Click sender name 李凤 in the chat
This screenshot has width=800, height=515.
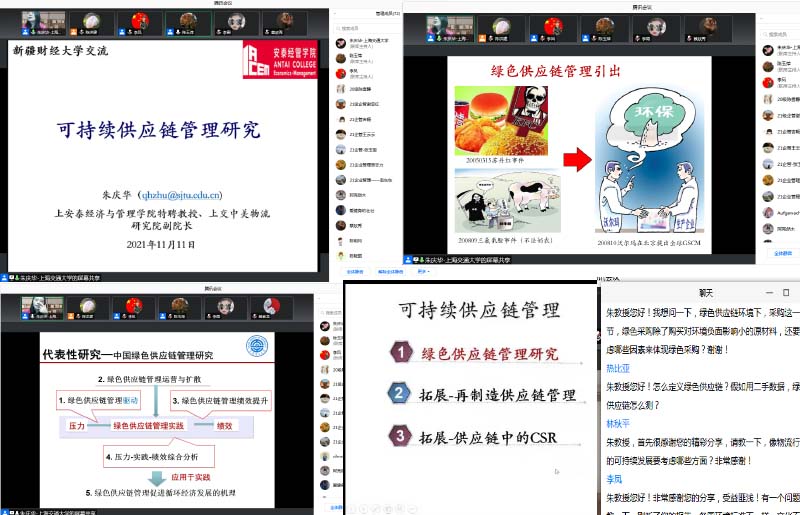coord(614,479)
